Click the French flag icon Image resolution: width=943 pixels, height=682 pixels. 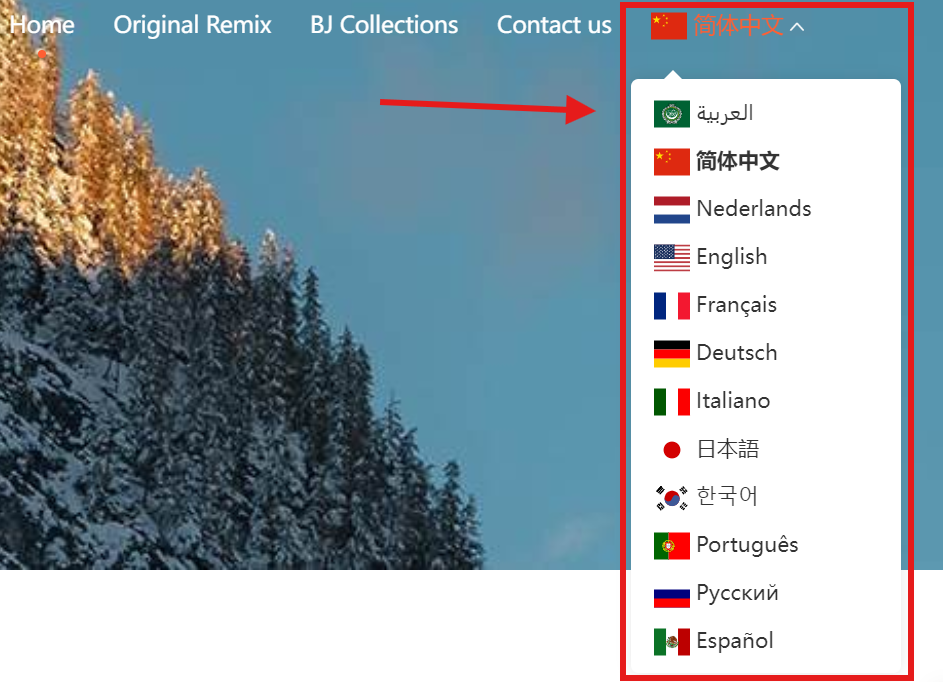tap(671, 306)
